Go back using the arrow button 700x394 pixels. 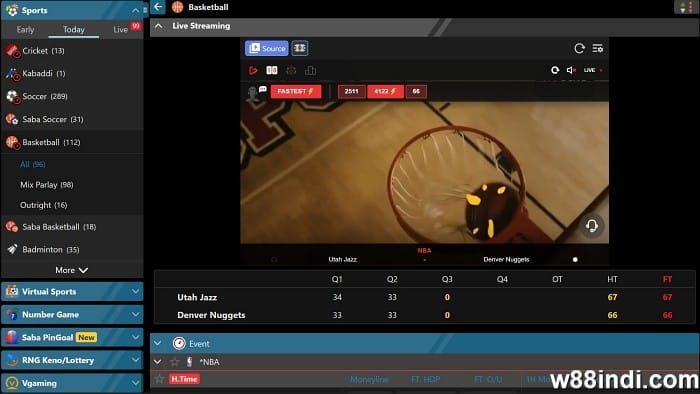pyautogui.click(x=158, y=7)
